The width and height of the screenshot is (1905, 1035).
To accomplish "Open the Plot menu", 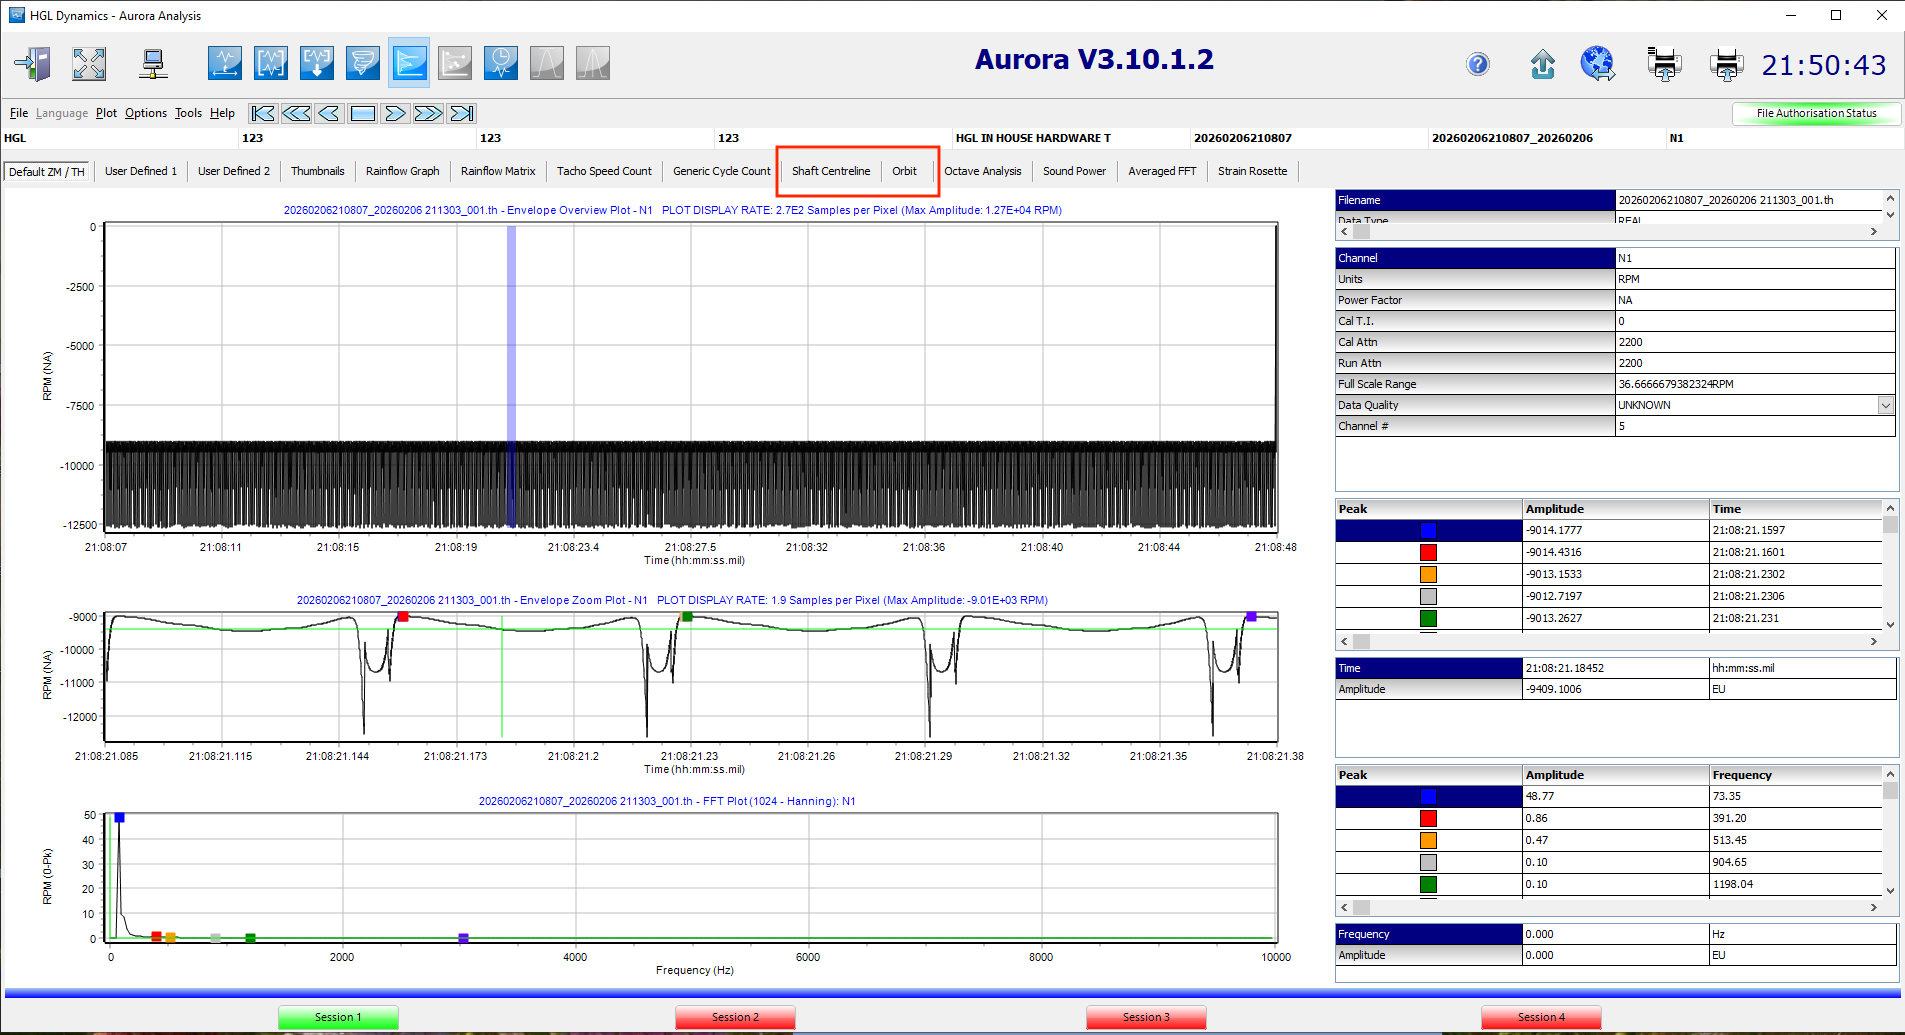I will 106,113.
